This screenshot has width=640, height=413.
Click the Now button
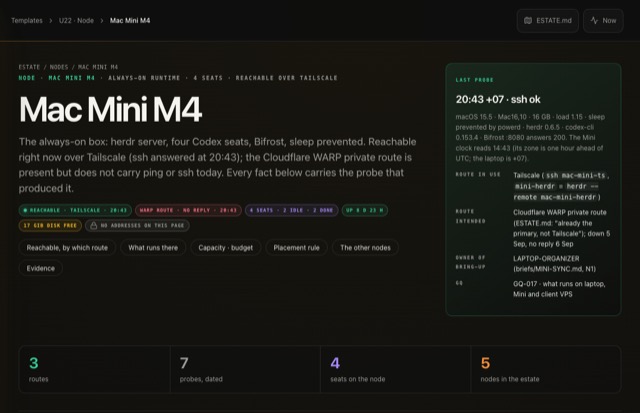(x=603, y=20)
